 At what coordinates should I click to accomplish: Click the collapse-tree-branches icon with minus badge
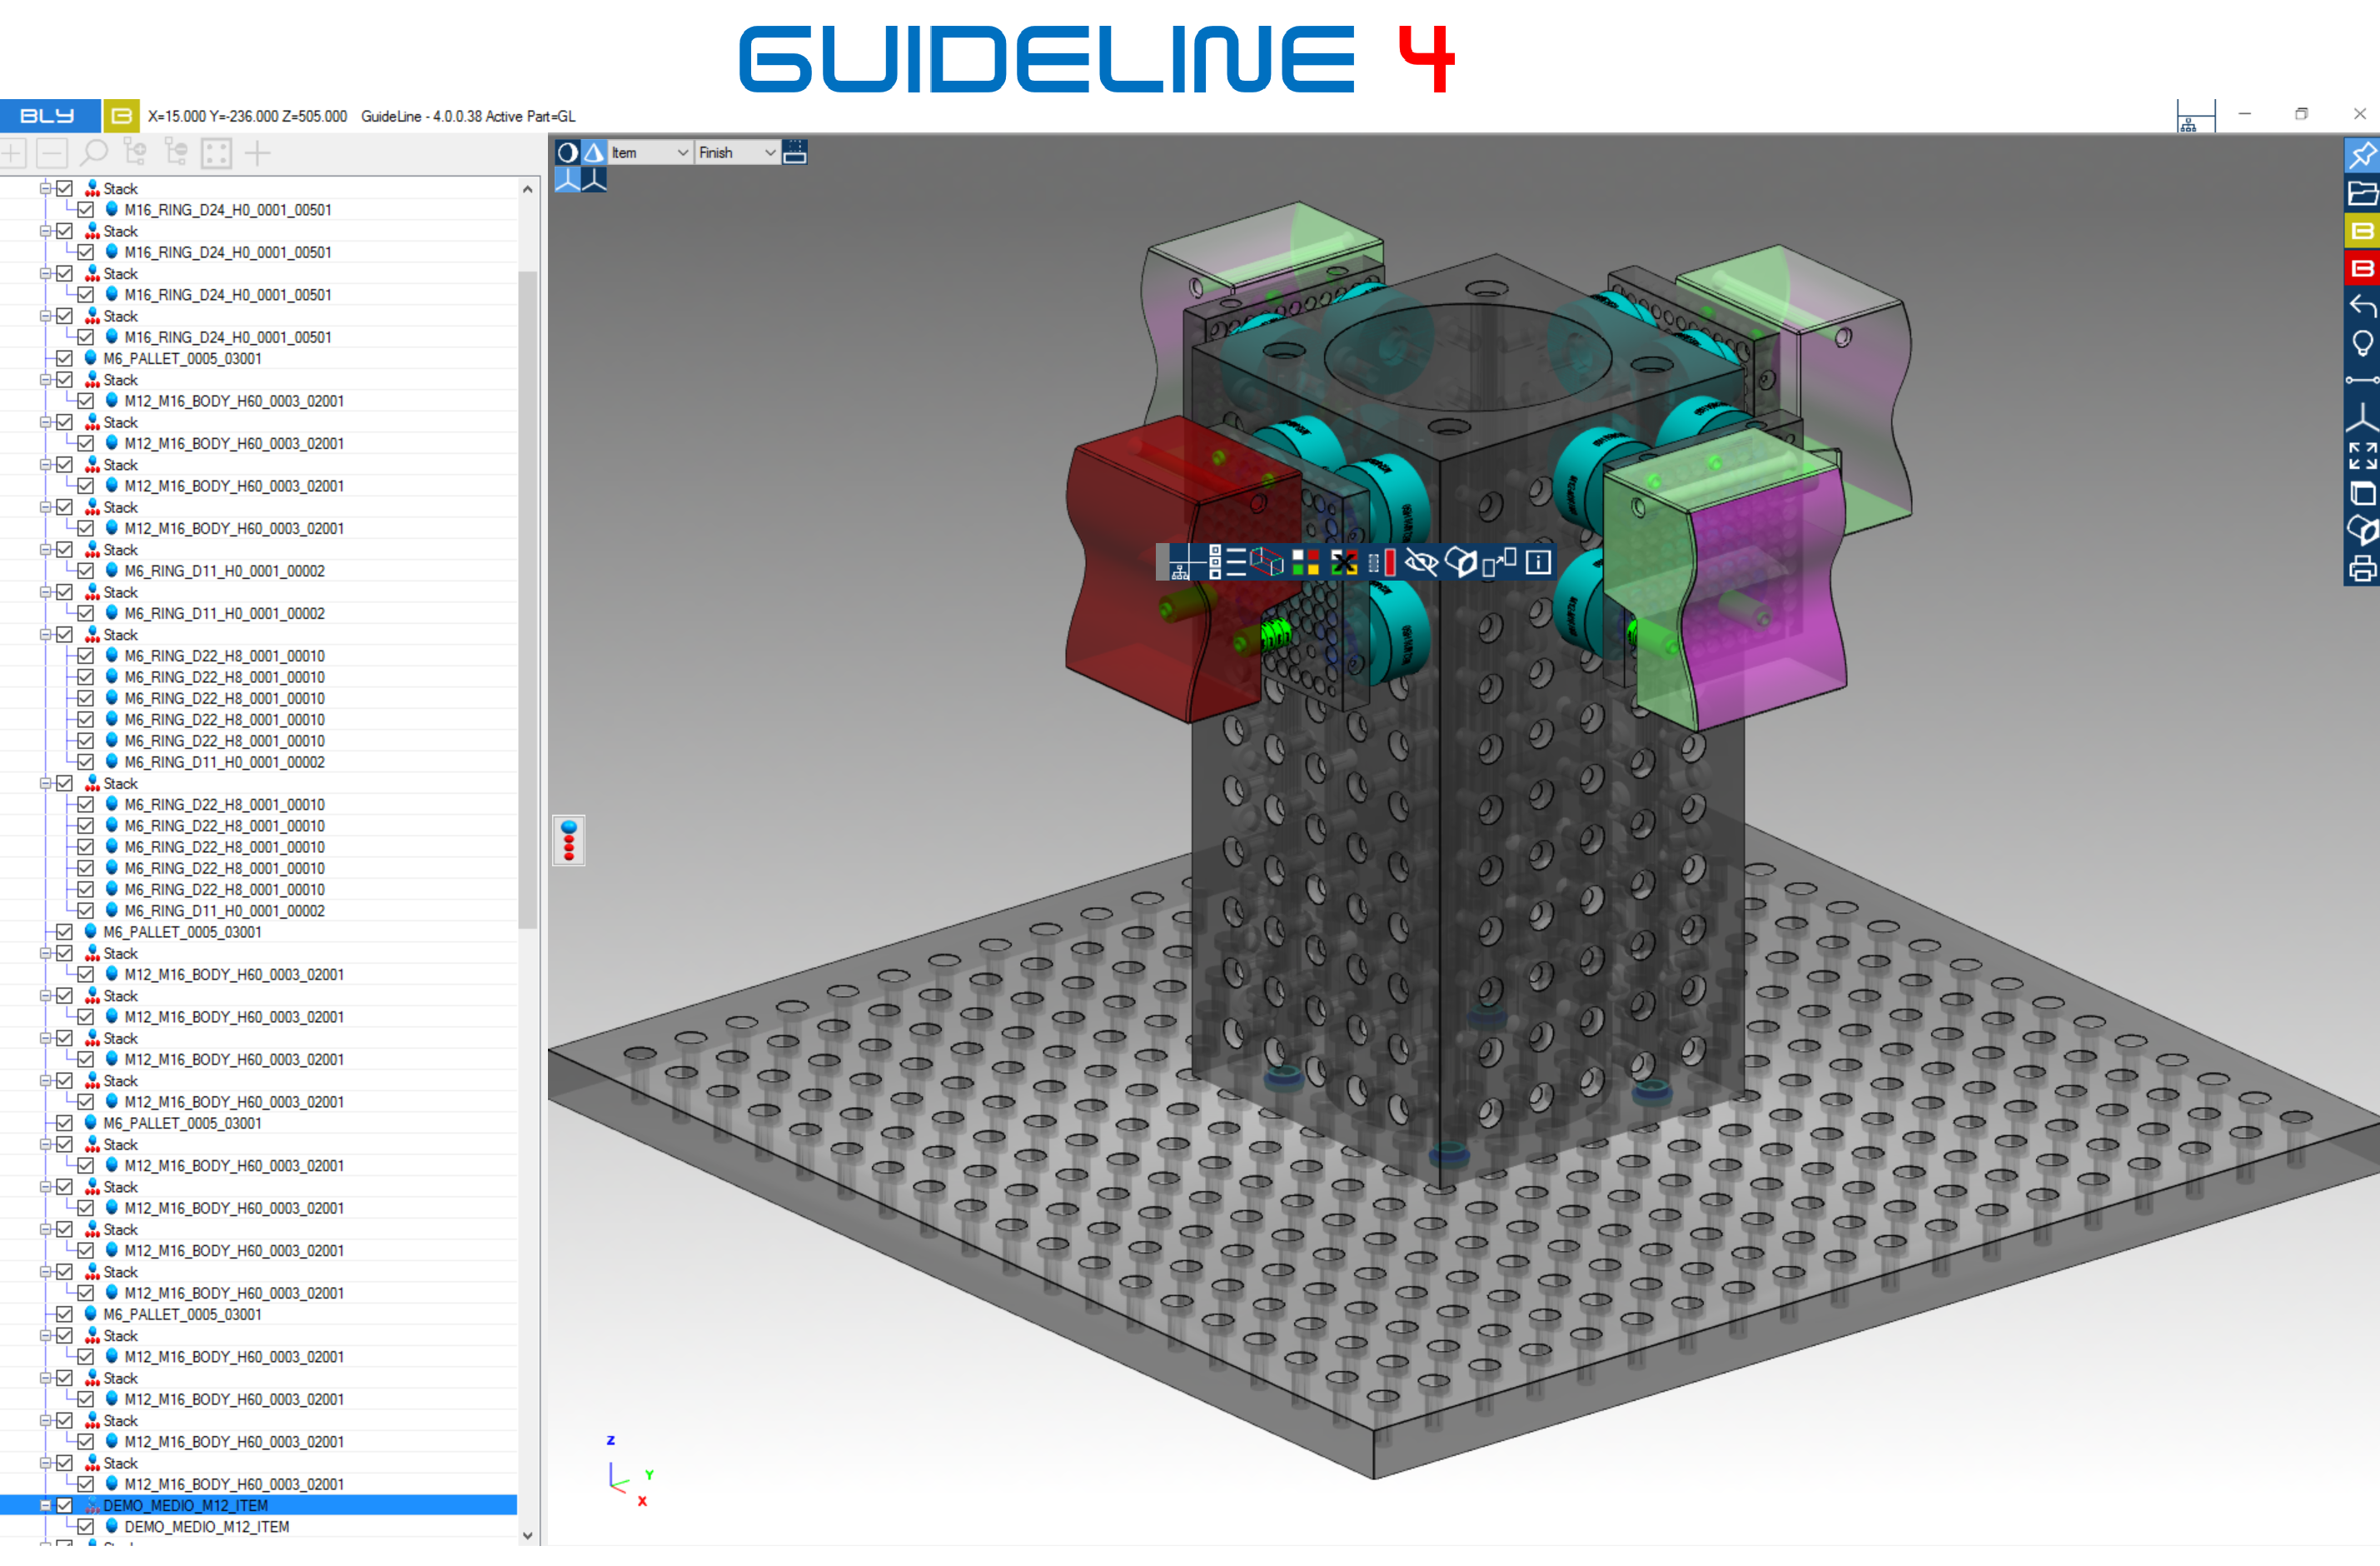[x=176, y=153]
